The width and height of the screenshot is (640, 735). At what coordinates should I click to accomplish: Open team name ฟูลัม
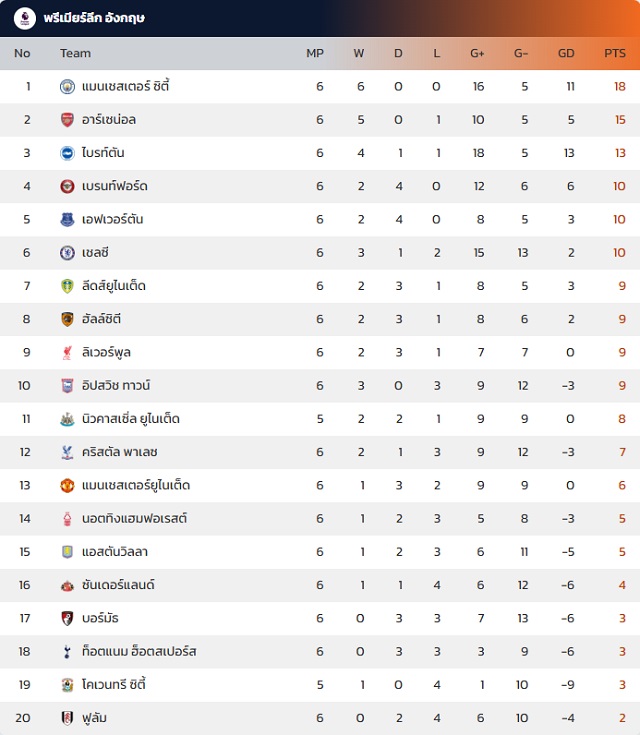(x=94, y=718)
